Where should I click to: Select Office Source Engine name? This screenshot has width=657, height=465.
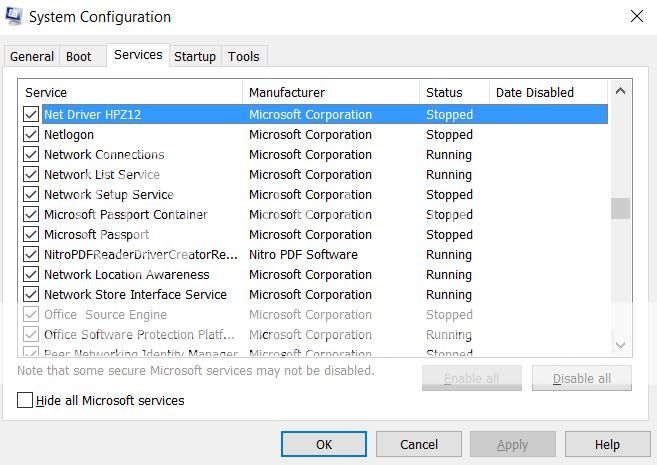pos(106,315)
